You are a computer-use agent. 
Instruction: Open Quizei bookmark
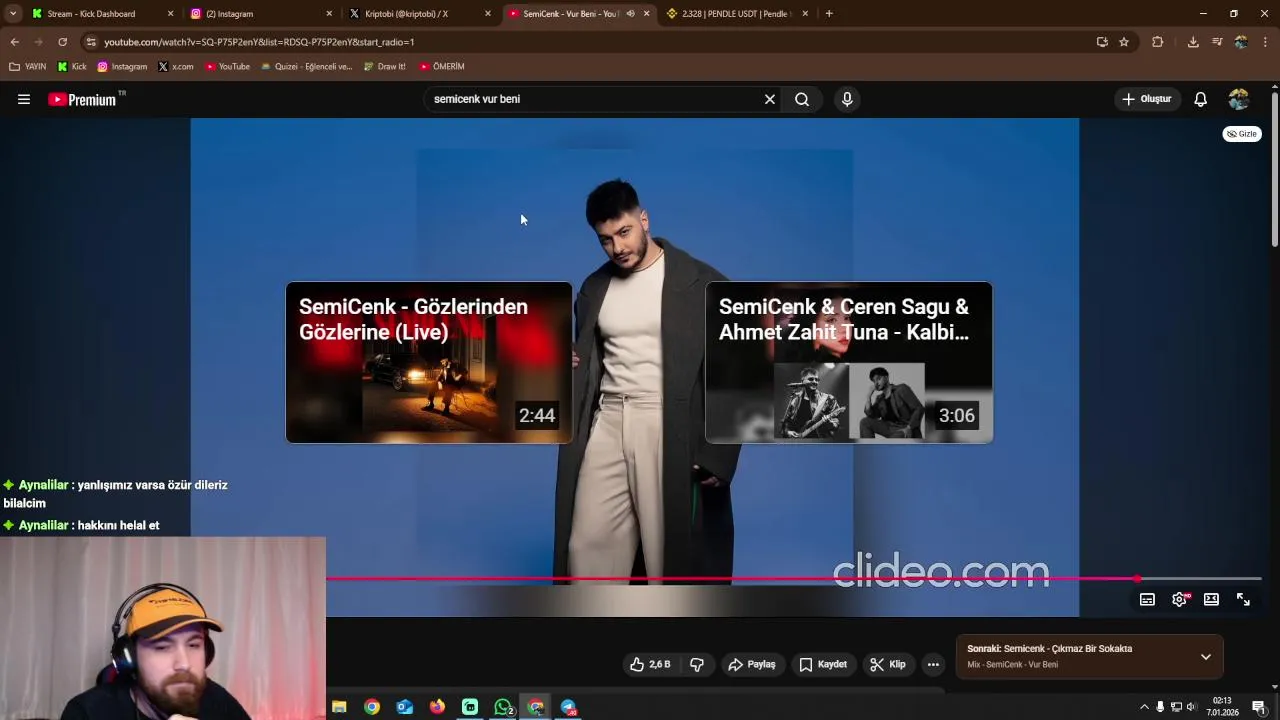[x=306, y=67]
